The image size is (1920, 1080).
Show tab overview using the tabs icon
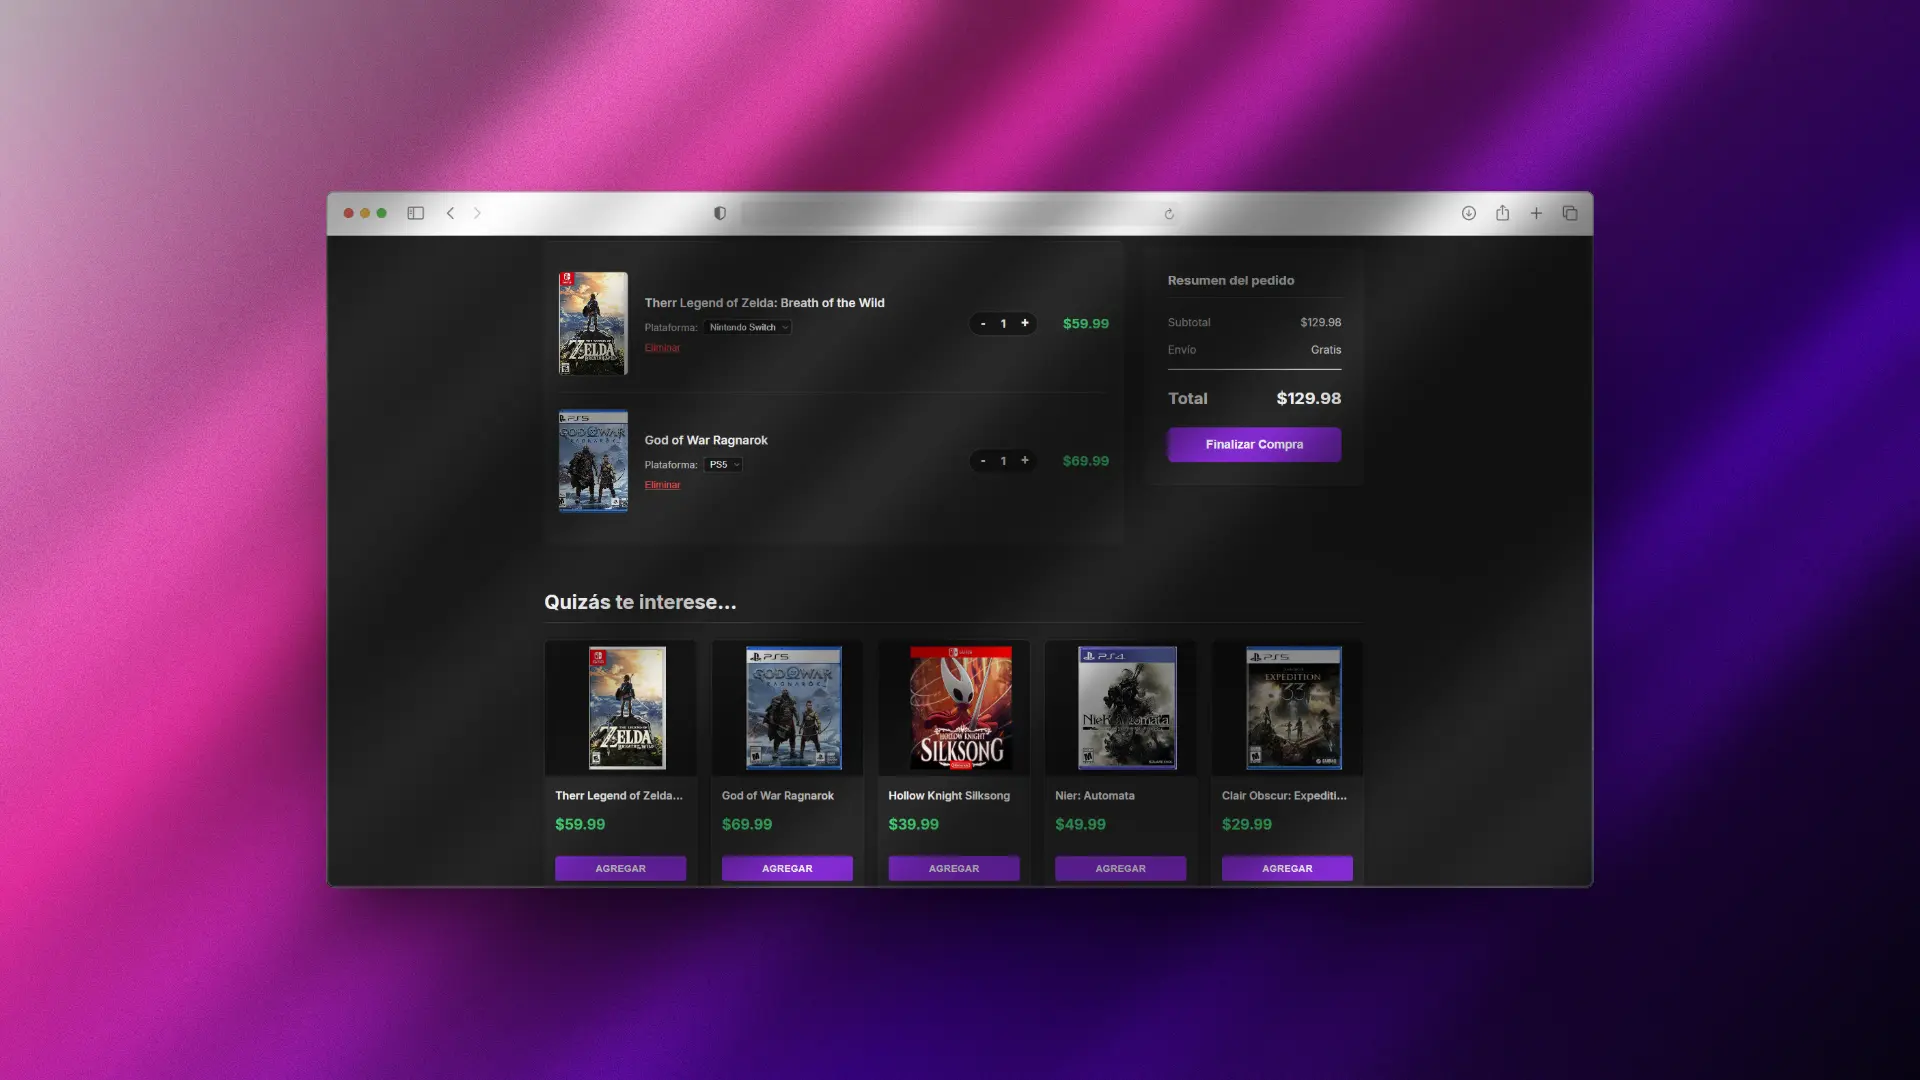point(1570,213)
